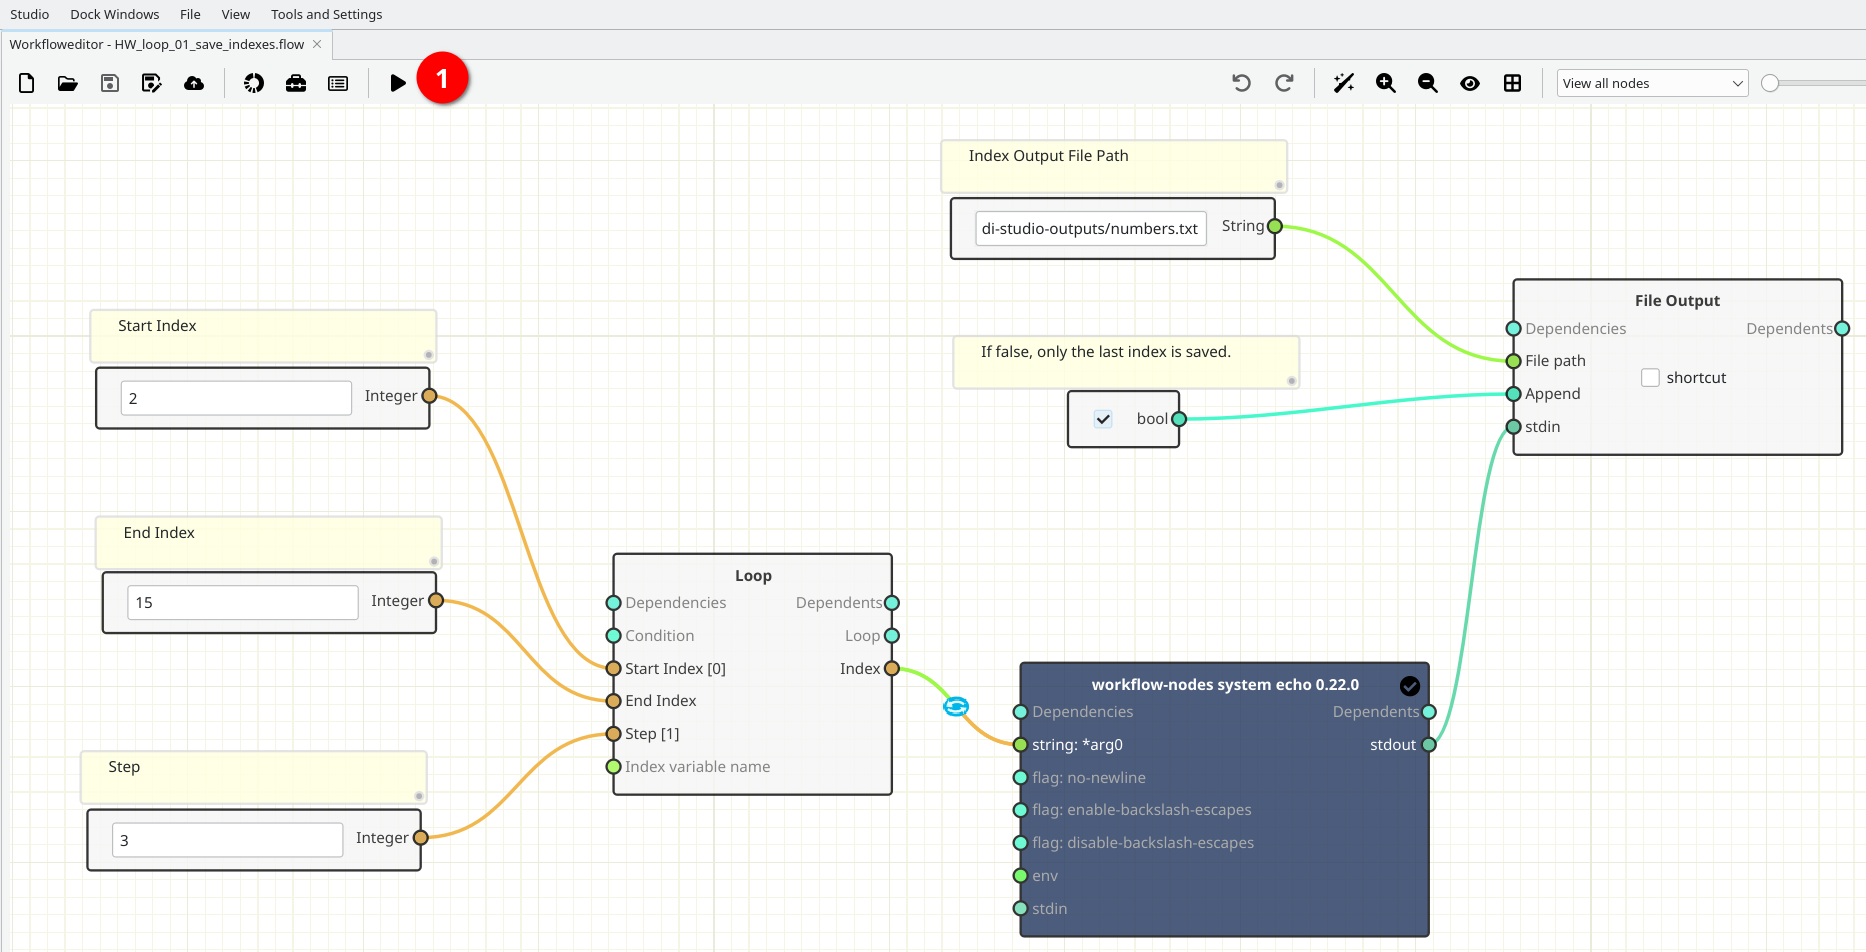This screenshot has height=952, width=1866.
Task: Open the File menu
Action: tap(190, 14)
